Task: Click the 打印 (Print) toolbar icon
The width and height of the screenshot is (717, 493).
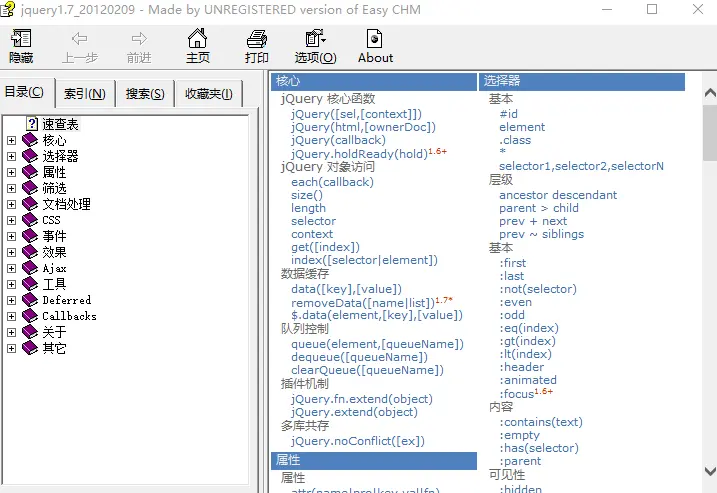Action: [257, 40]
